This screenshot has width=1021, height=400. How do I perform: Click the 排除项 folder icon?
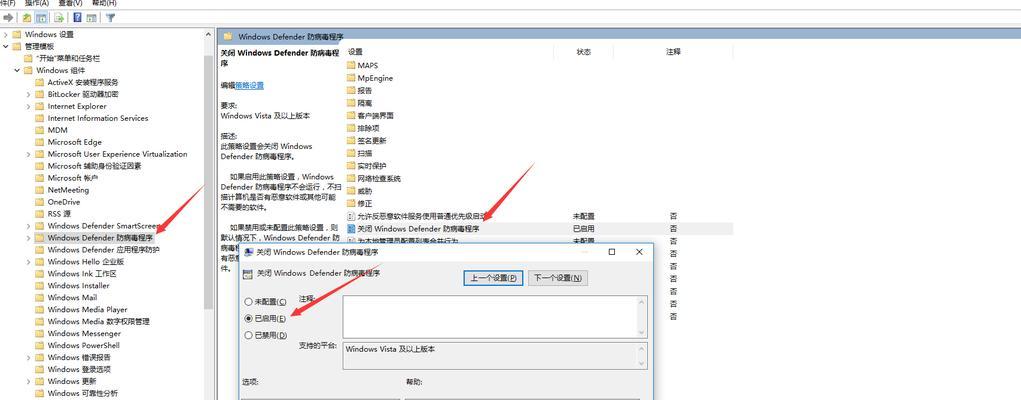click(x=352, y=128)
